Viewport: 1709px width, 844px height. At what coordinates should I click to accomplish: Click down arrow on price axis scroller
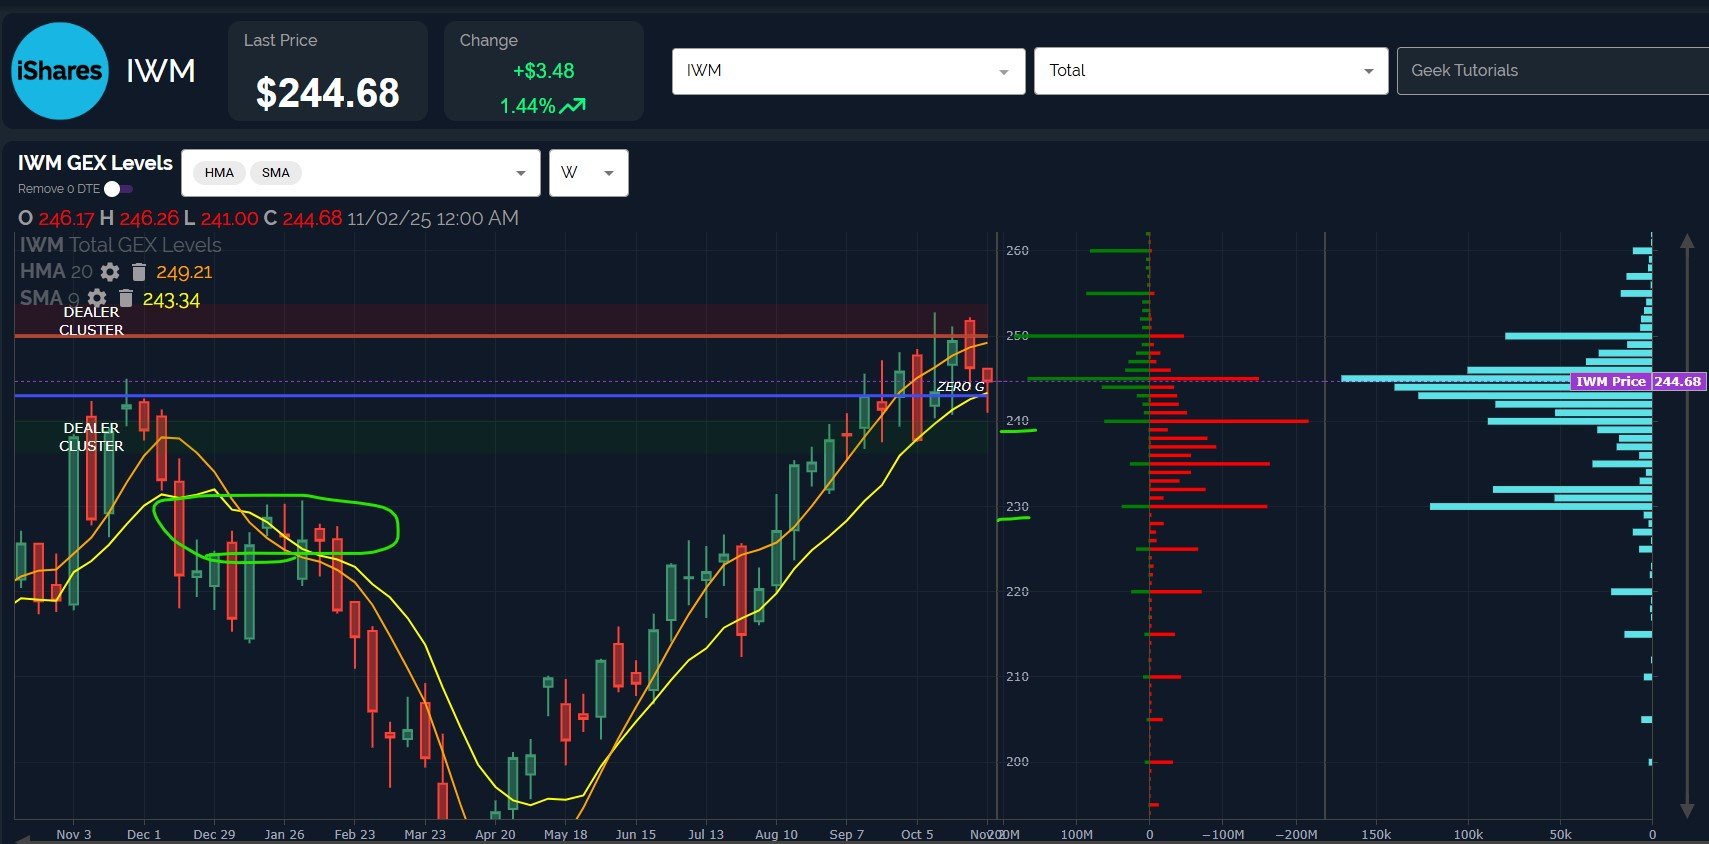tap(1687, 810)
